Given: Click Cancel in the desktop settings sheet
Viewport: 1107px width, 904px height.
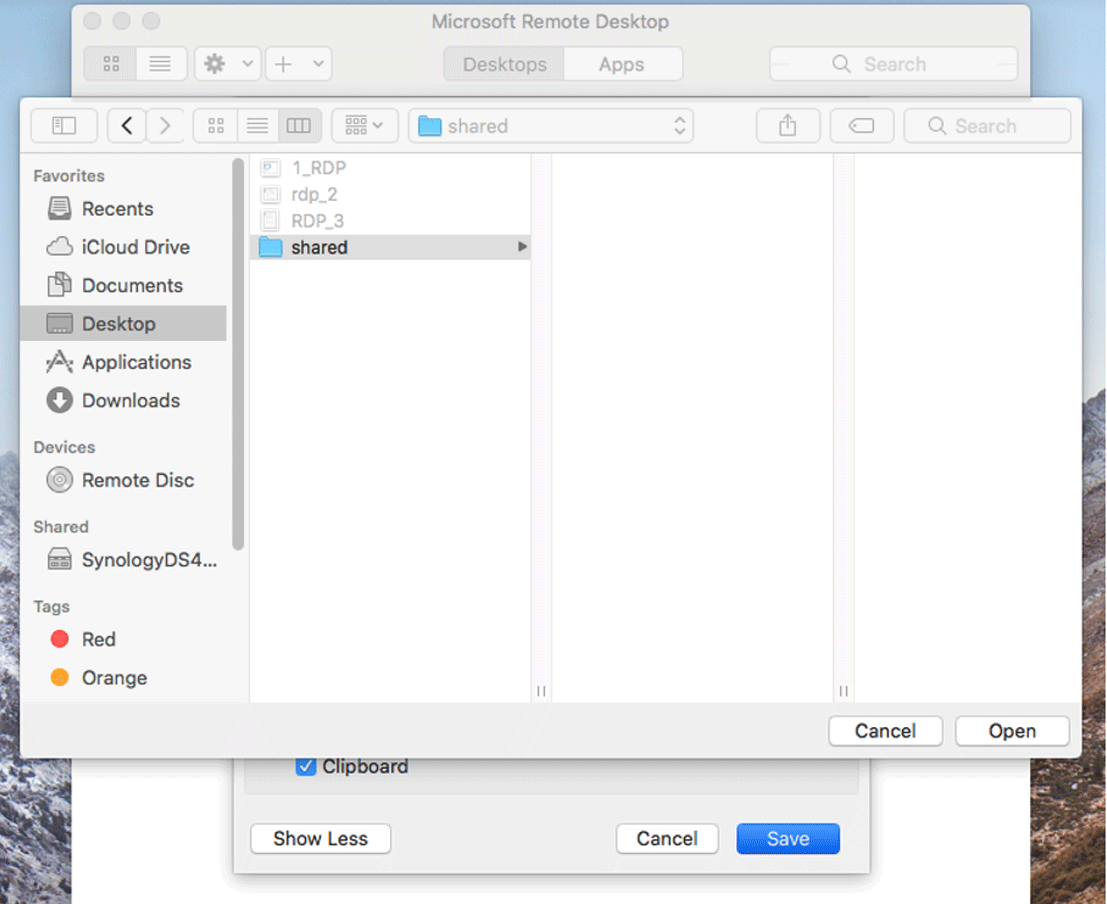Looking at the screenshot, I should [667, 839].
